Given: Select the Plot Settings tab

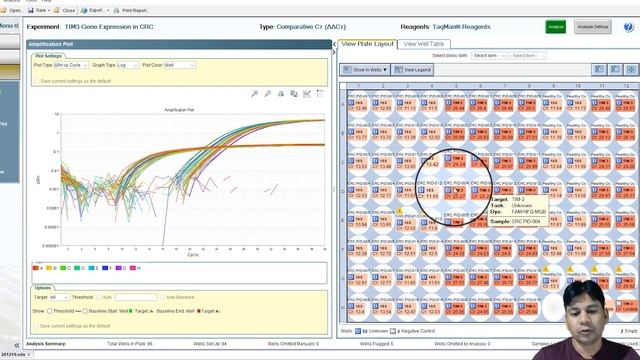Looking at the screenshot, I should pyautogui.click(x=48, y=56).
